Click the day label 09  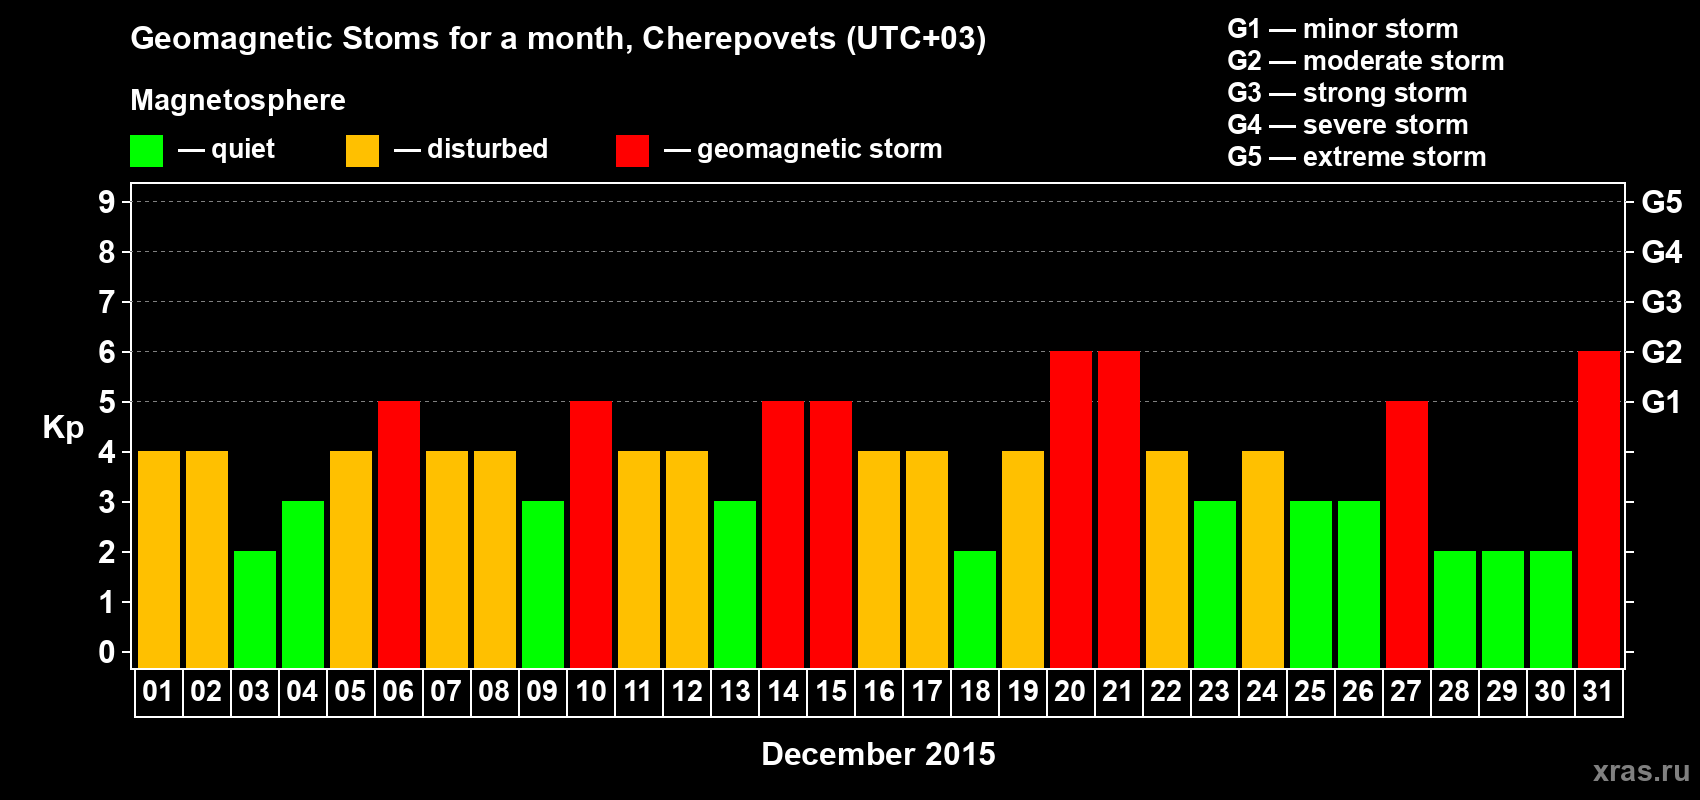pyautogui.click(x=542, y=691)
